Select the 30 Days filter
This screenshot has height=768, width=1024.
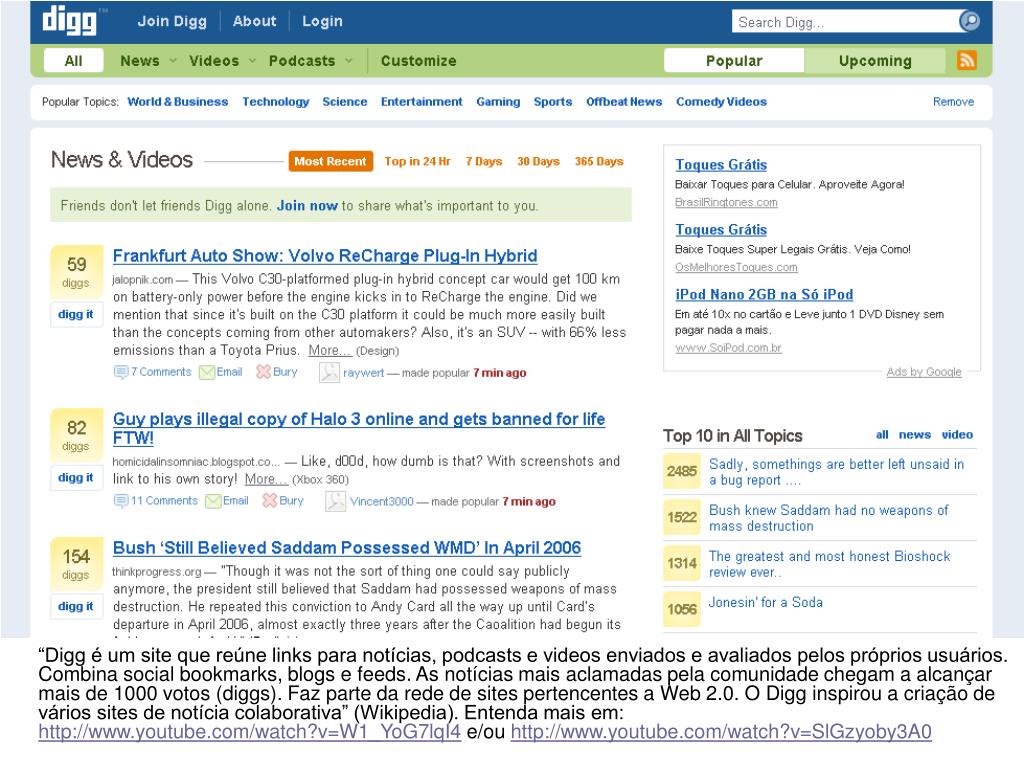pos(538,161)
